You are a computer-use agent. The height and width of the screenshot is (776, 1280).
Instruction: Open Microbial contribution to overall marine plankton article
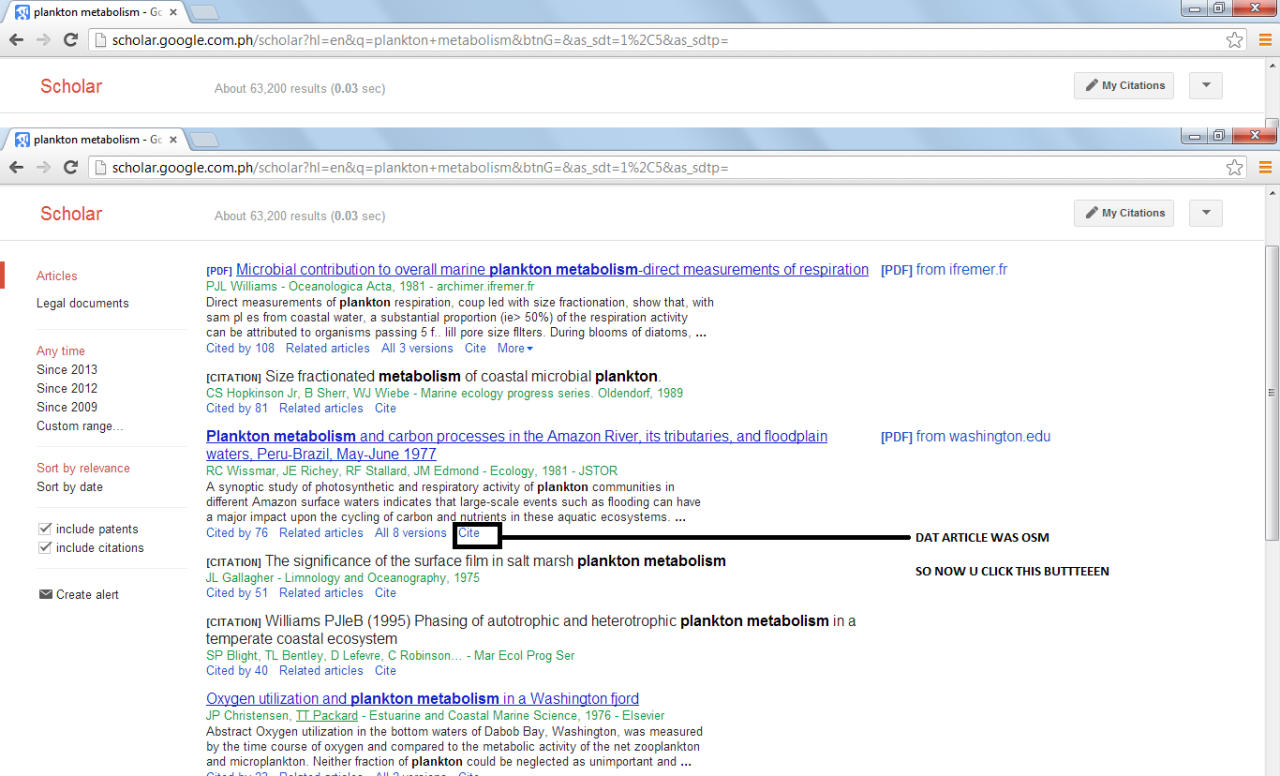coord(552,269)
